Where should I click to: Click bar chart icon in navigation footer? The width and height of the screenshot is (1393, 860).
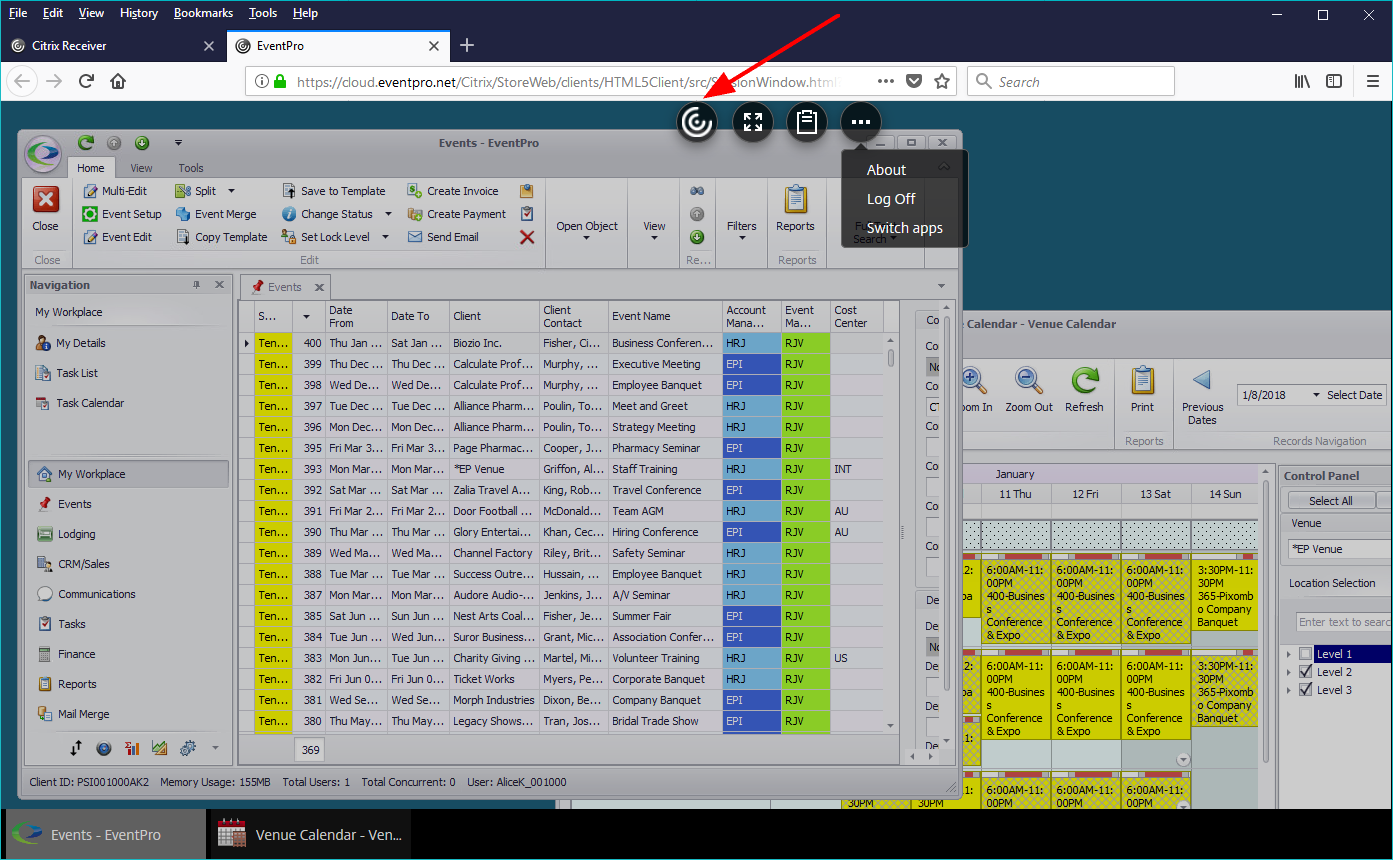(x=132, y=748)
